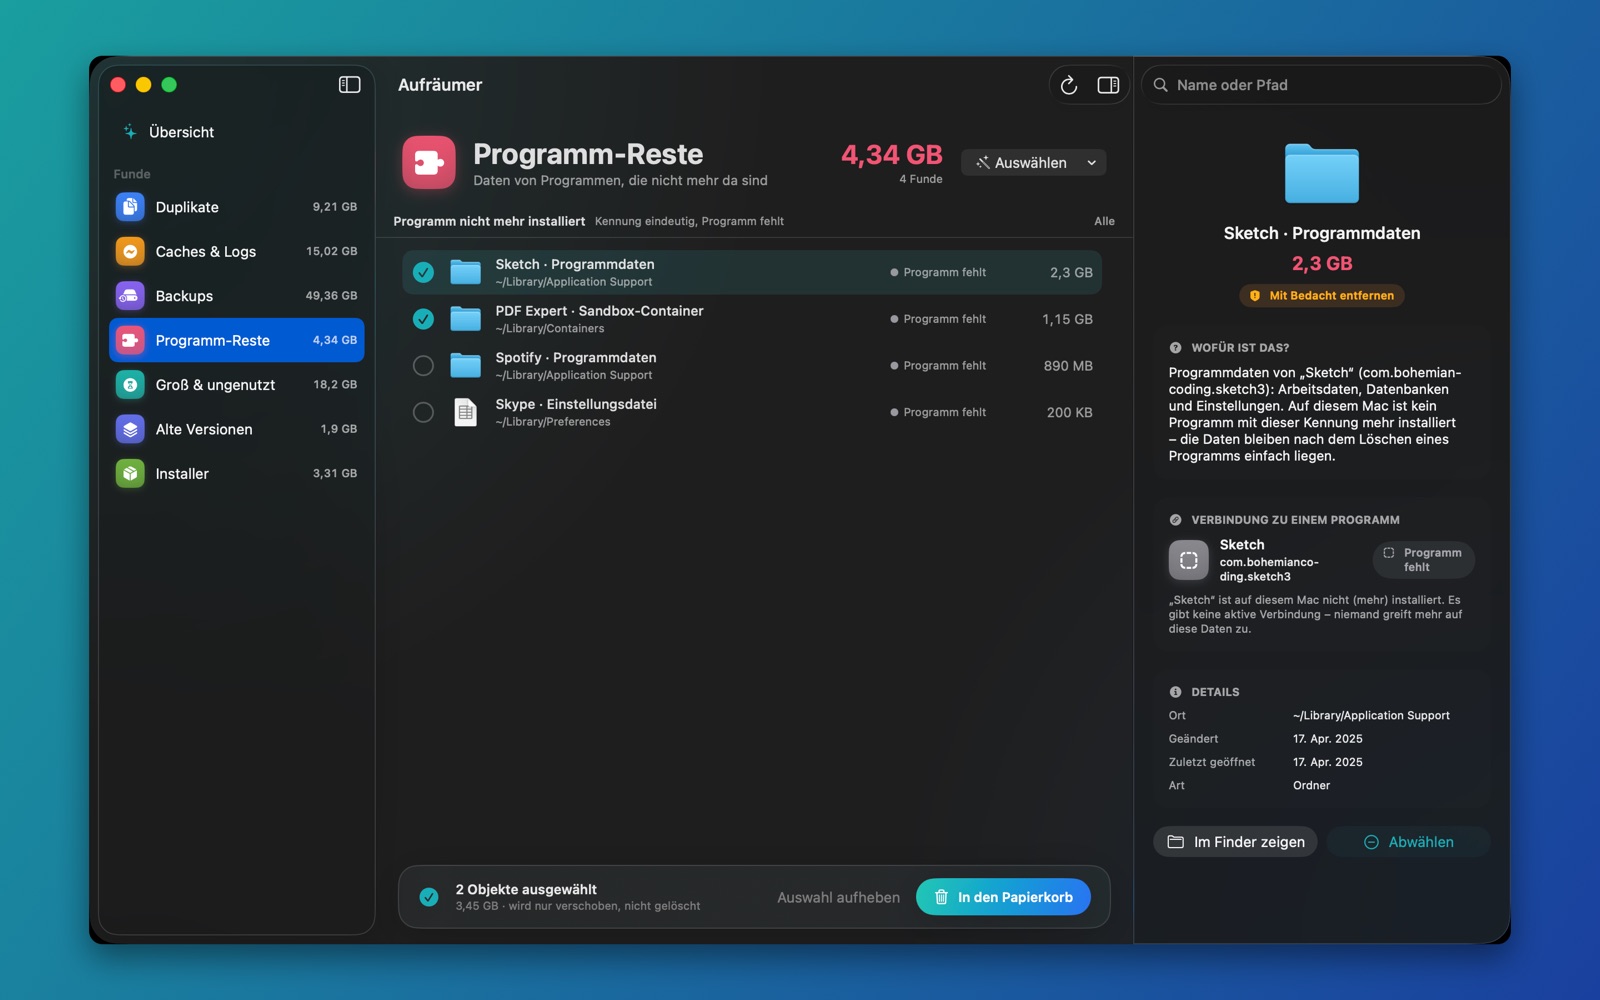Click the Alte Versionen sidebar icon
The image size is (1600, 1000).
[x=130, y=429]
